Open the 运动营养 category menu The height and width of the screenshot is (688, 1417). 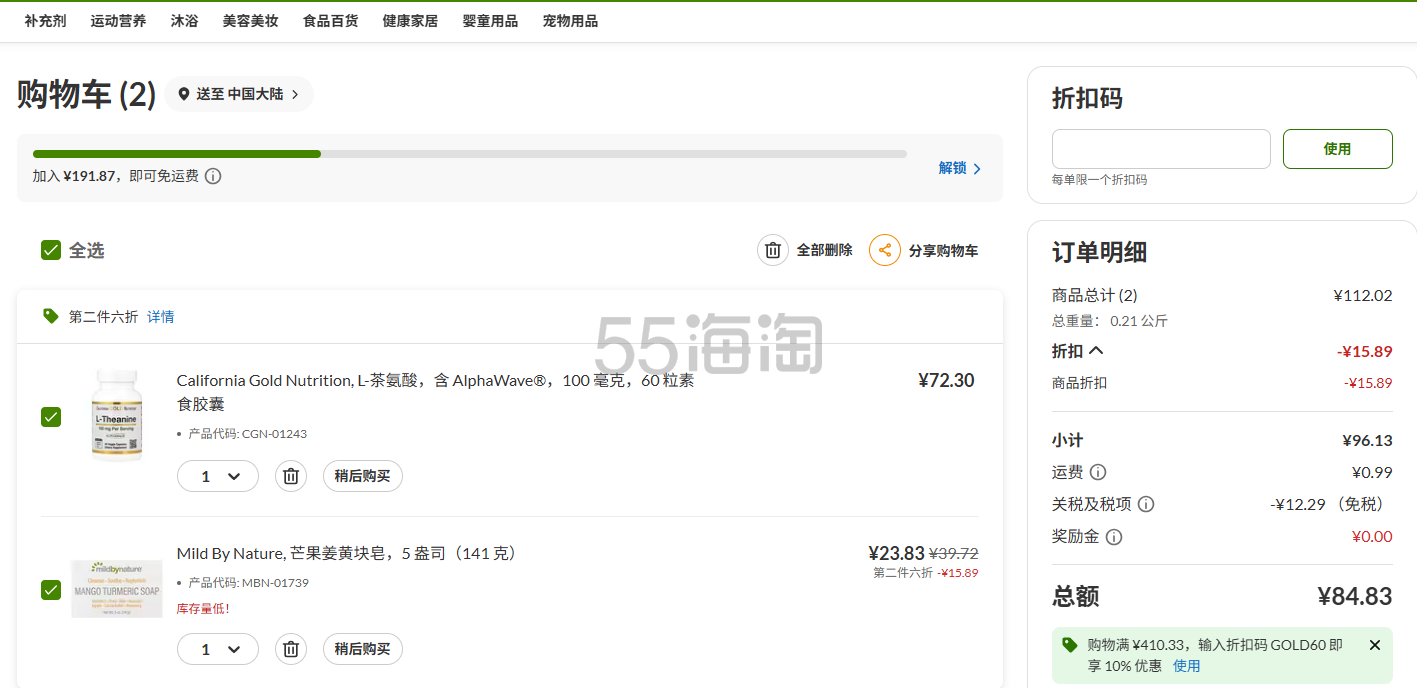[118, 21]
